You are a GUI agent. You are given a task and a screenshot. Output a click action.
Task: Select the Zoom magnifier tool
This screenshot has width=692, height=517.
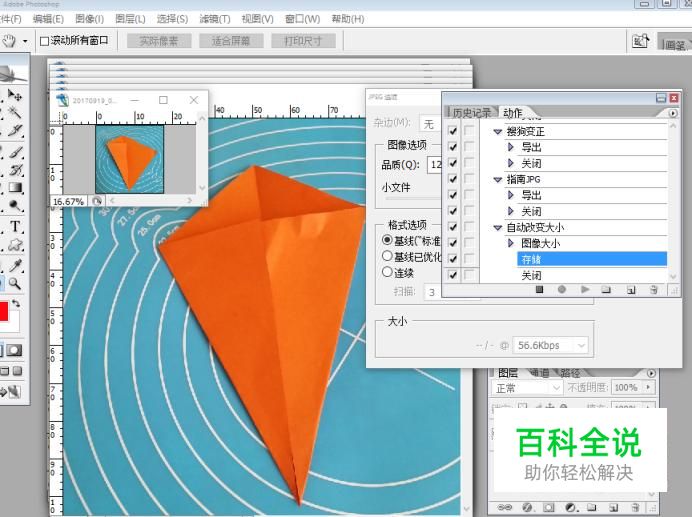point(15,283)
